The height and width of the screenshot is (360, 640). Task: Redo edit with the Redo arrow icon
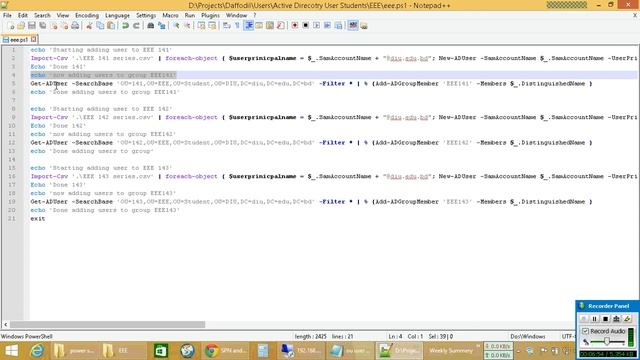point(136,26)
